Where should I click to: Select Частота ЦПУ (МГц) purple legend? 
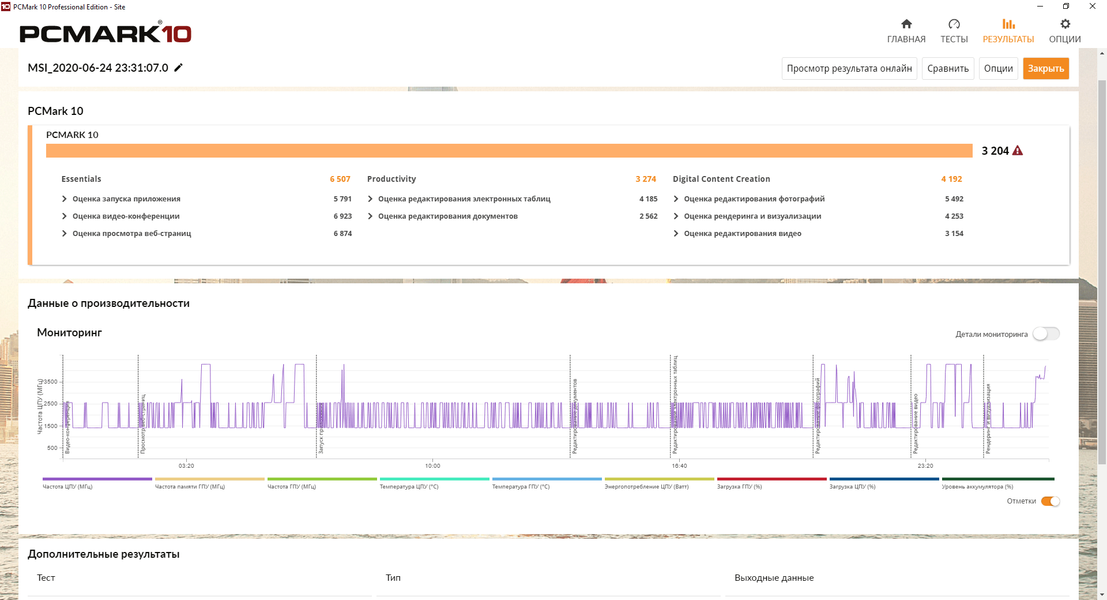pos(97,479)
